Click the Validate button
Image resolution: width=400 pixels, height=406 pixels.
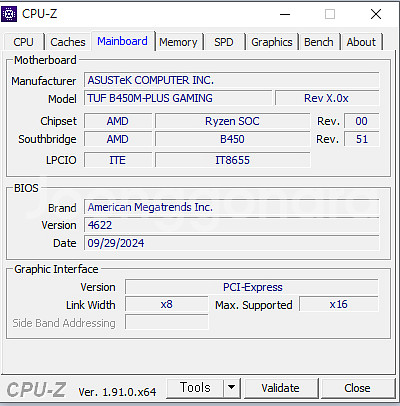click(280, 388)
